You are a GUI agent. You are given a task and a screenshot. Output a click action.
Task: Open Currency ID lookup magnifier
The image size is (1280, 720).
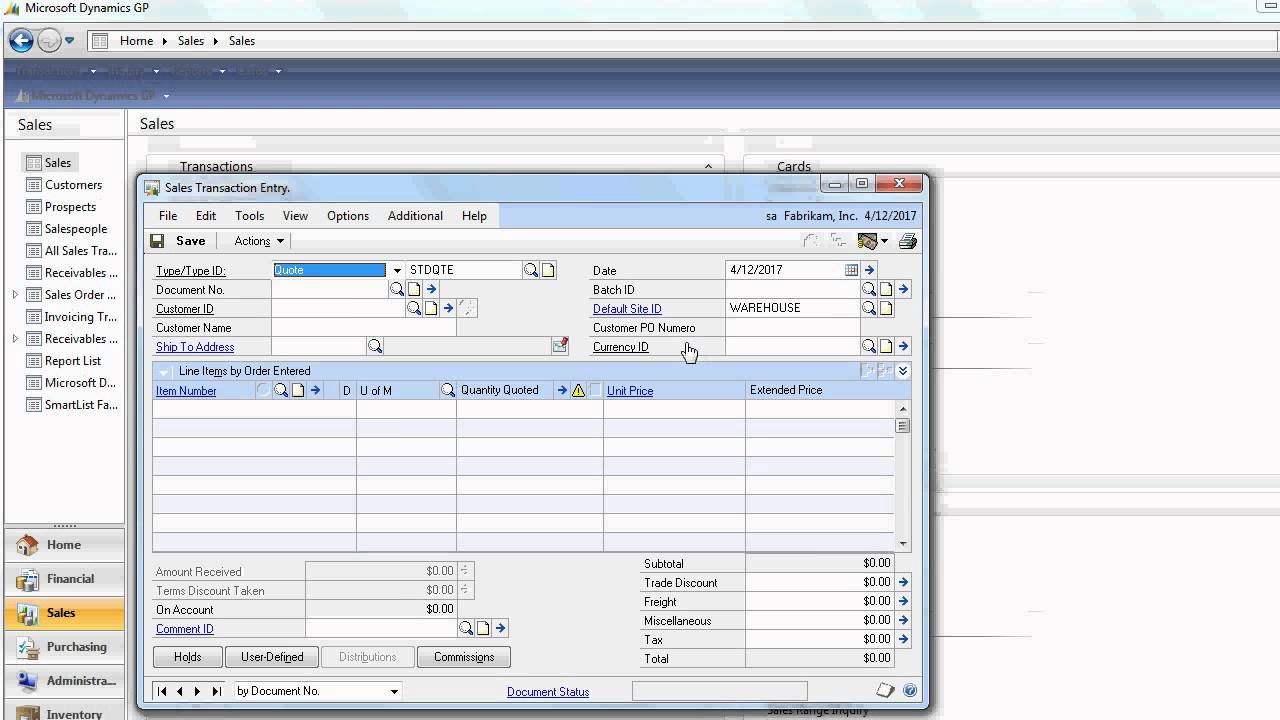[x=869, y=347]
